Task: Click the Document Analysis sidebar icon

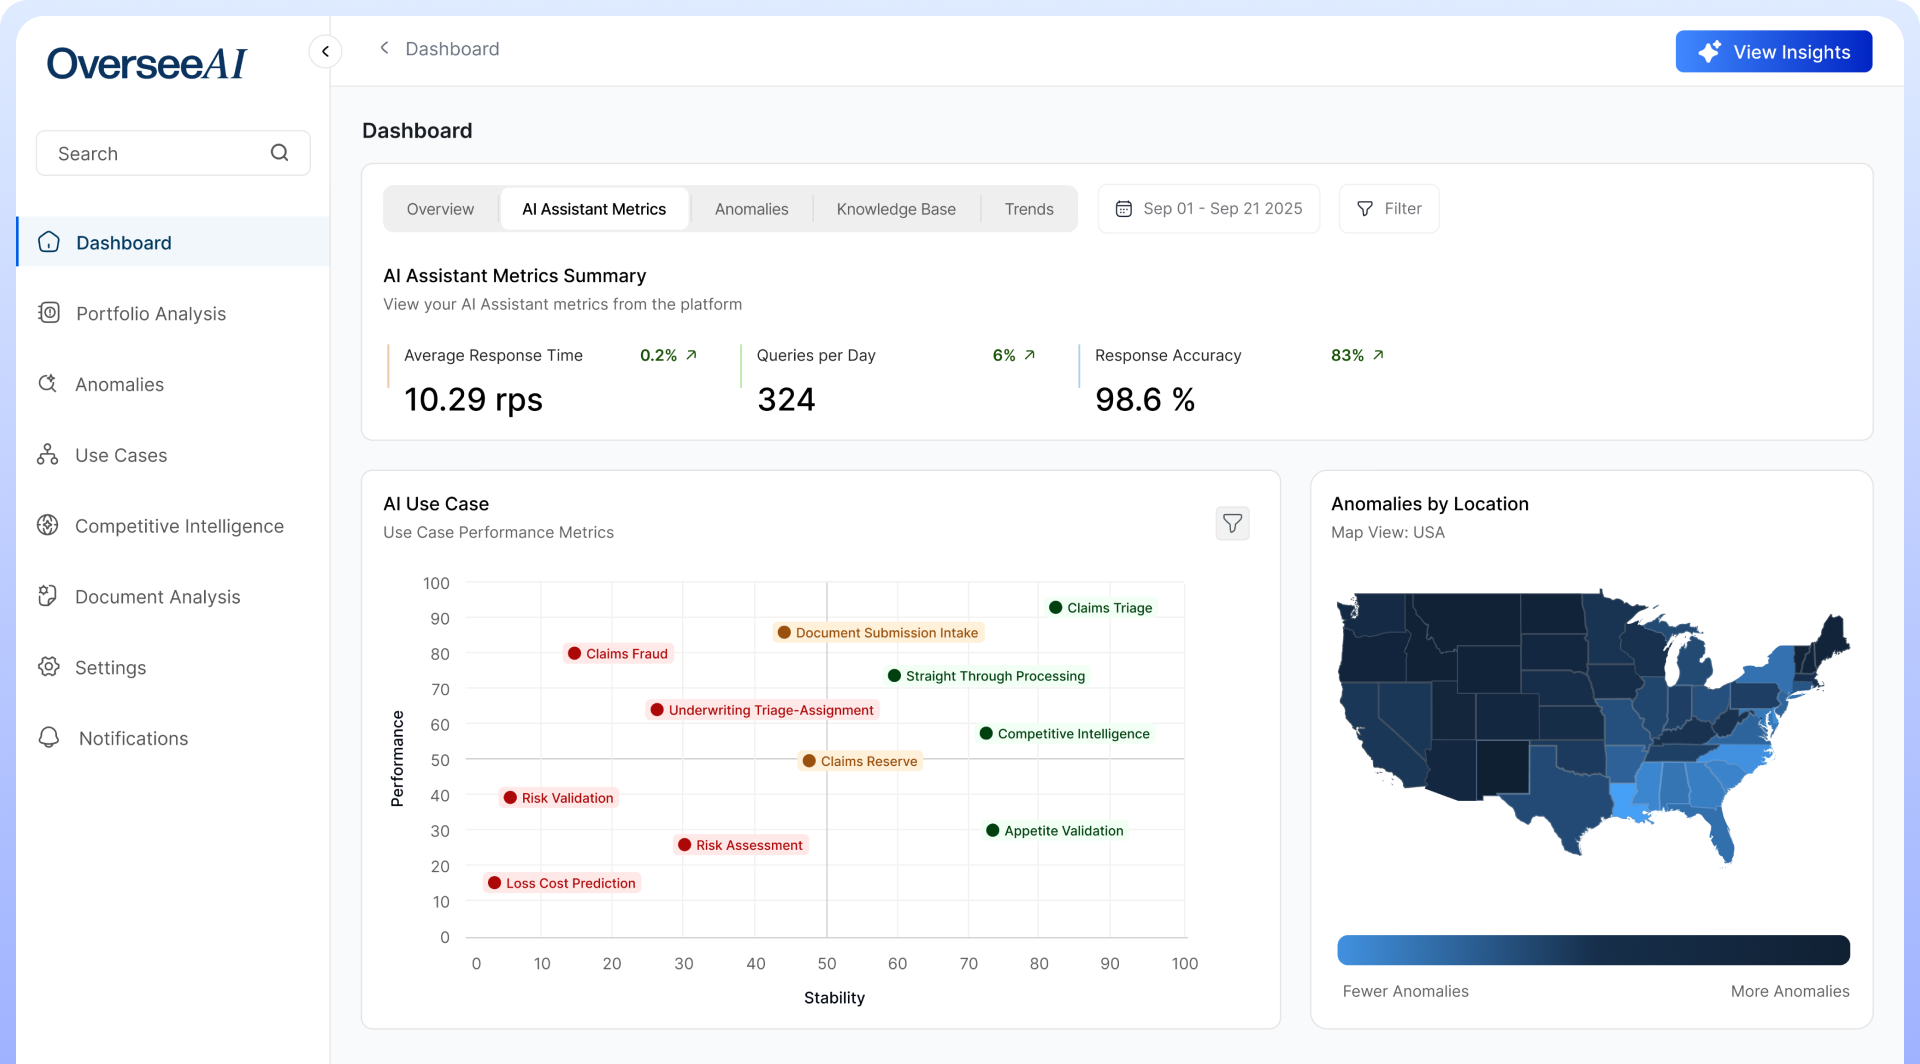Action: [x=47, y=596]
